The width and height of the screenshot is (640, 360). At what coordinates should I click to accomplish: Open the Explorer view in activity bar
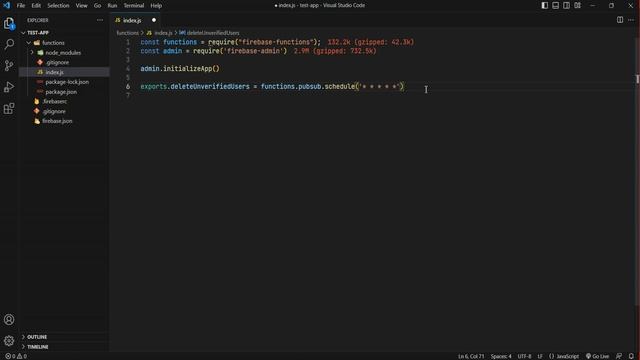(9, 24)
